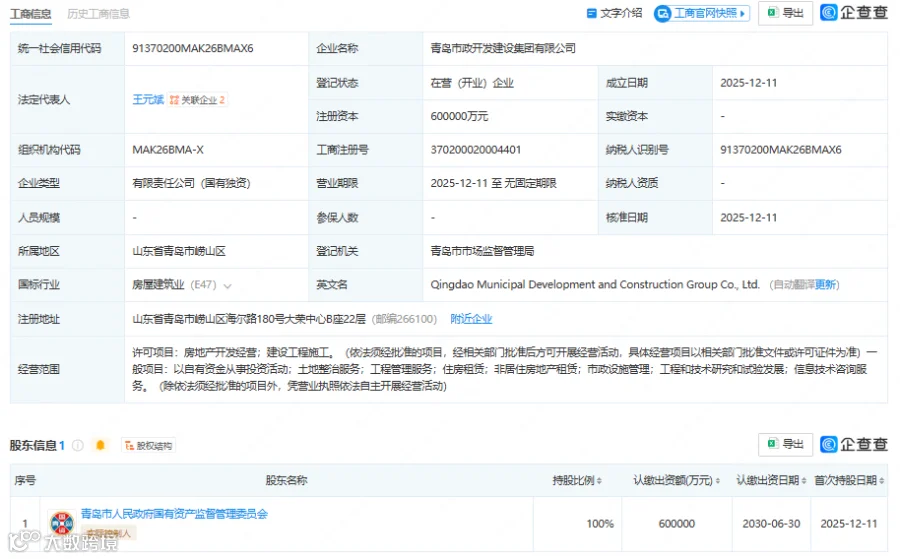Export shareholder info with lower 导出 button
The width and height of the screenshot is (900, 559).
[785, 444]
